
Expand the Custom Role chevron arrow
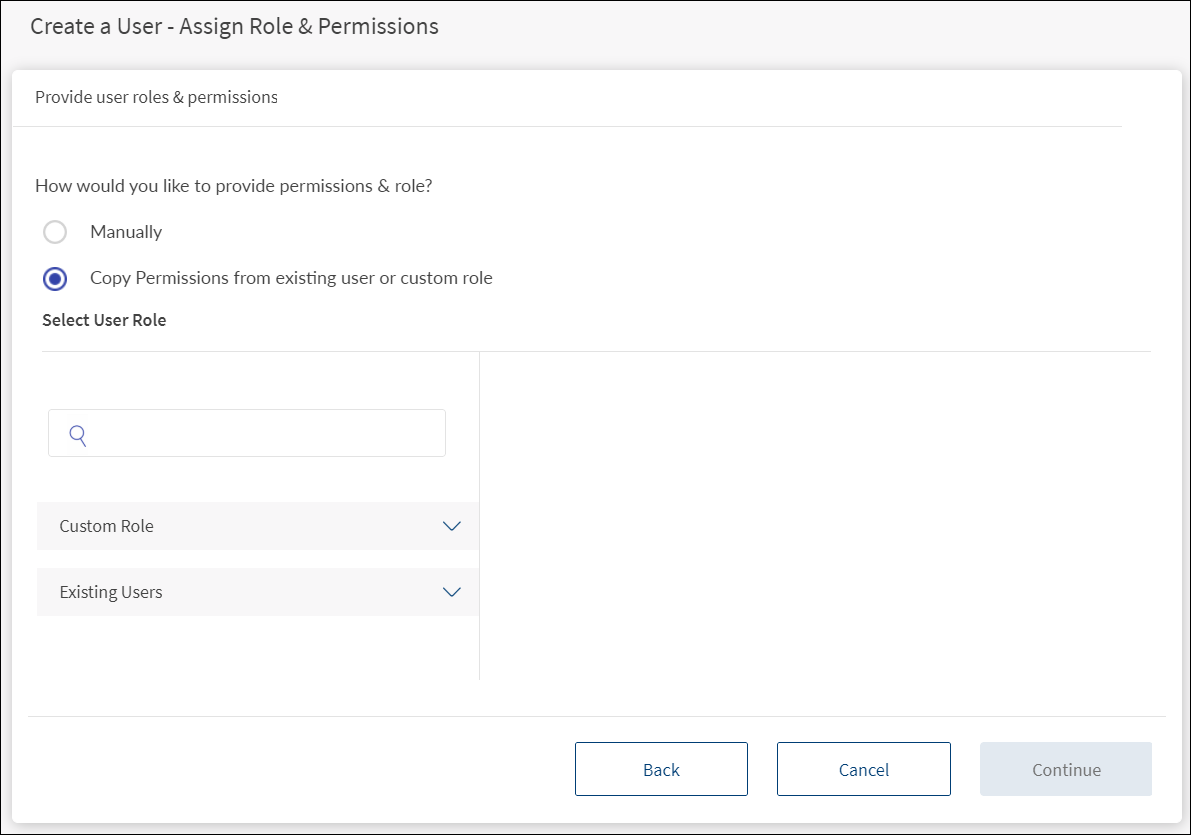(x=452, y=526)
